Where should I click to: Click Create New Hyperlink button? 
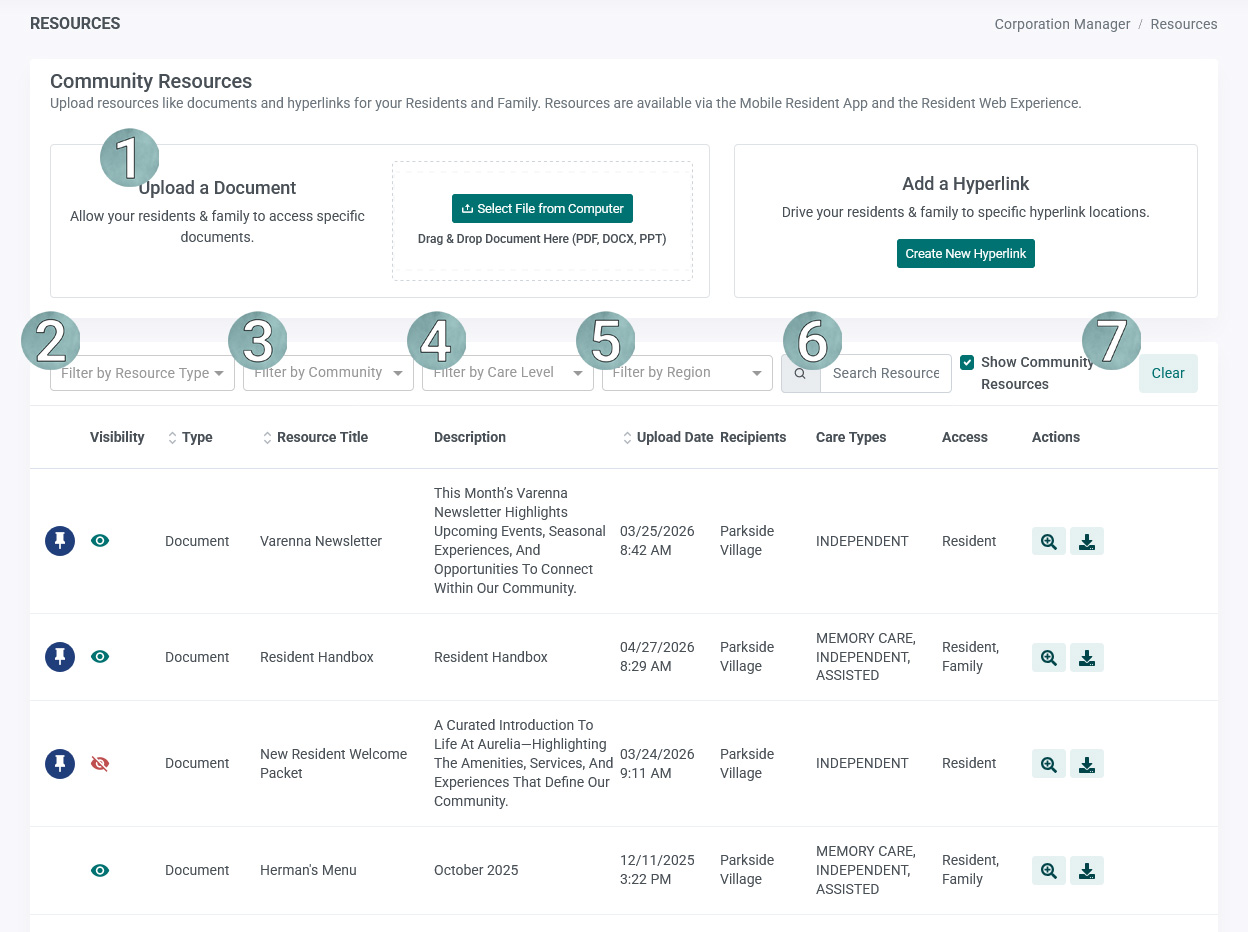[x=966, y=254]
